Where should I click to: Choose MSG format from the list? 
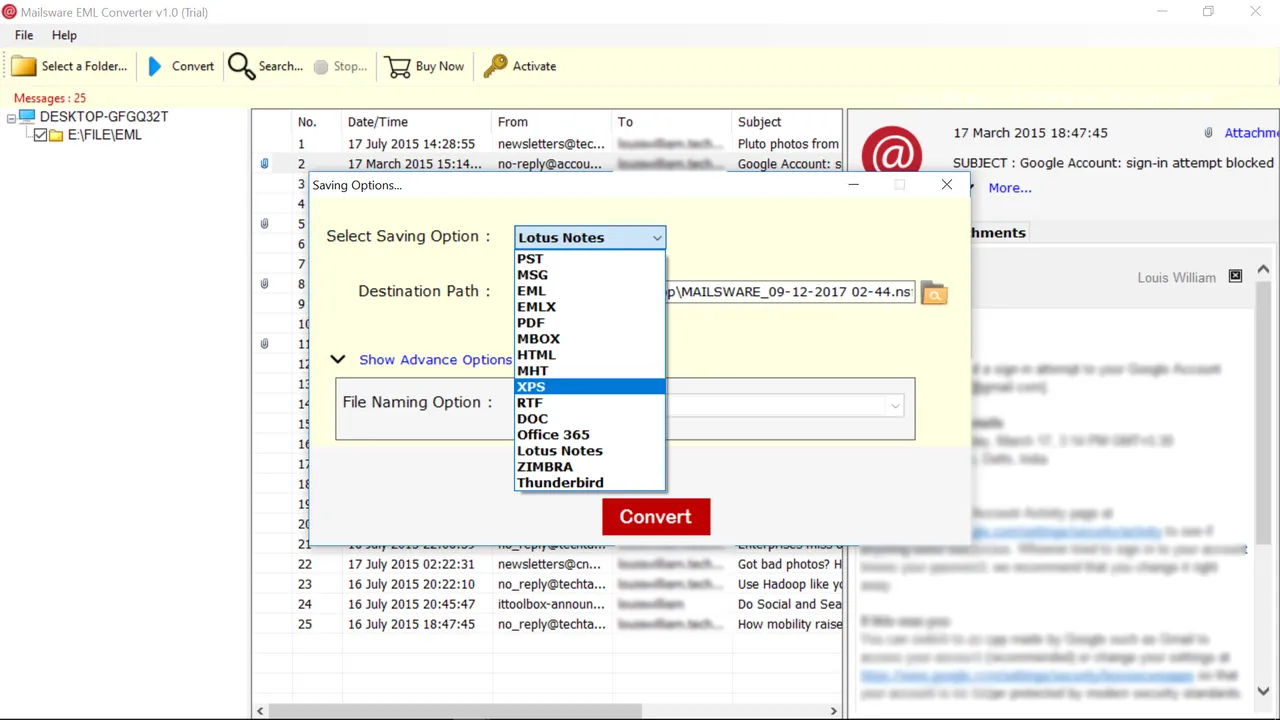coord(590,274)
